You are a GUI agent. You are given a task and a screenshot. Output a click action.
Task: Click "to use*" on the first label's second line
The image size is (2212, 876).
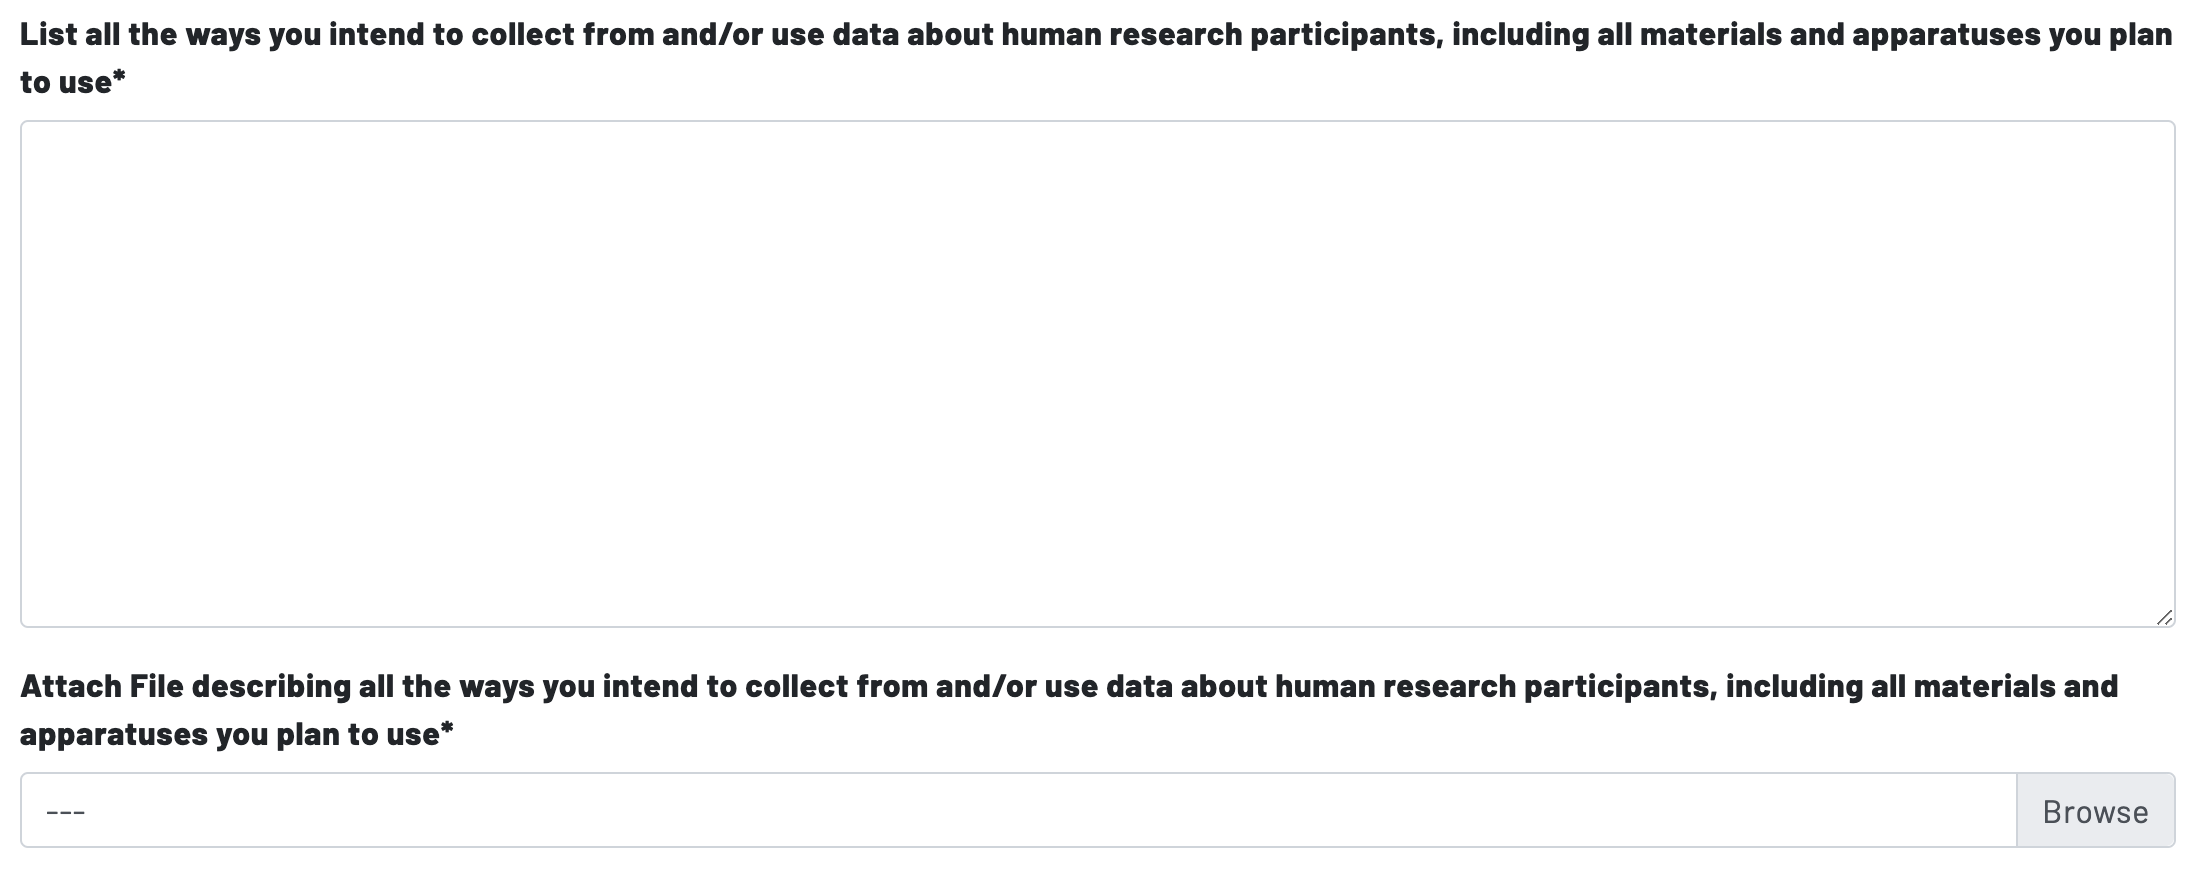point(72,83)
